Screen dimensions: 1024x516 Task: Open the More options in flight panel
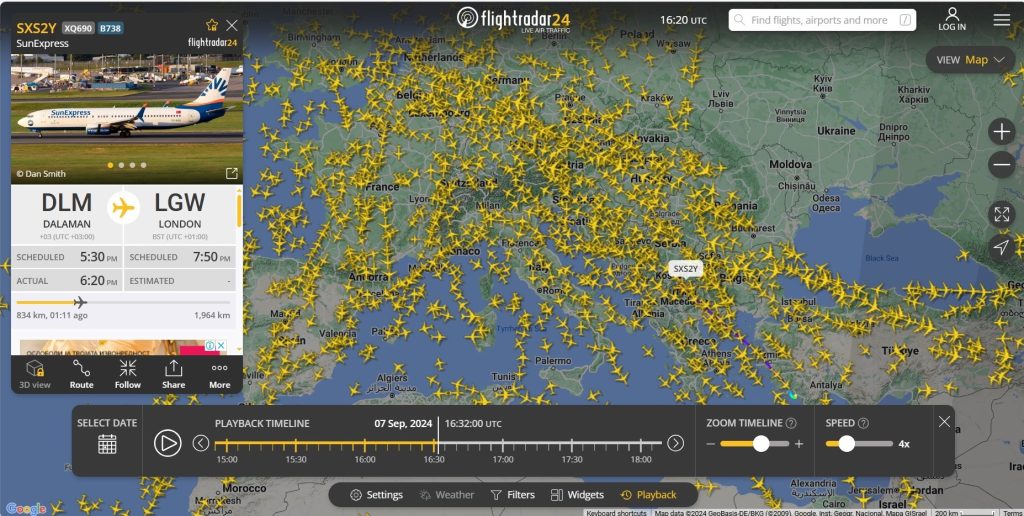219,374
